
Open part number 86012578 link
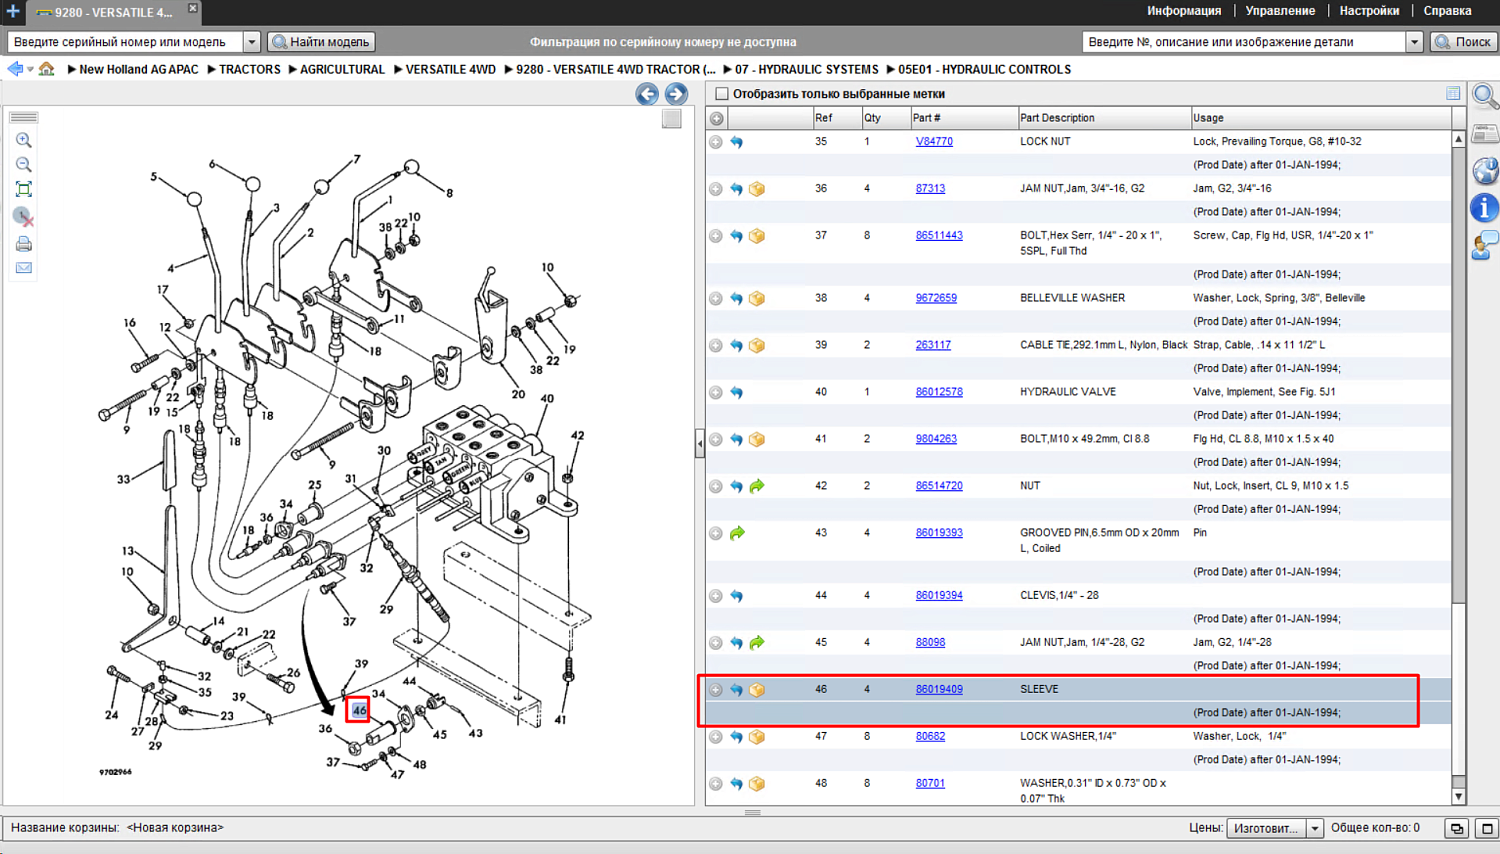click(x=939, y=392)
